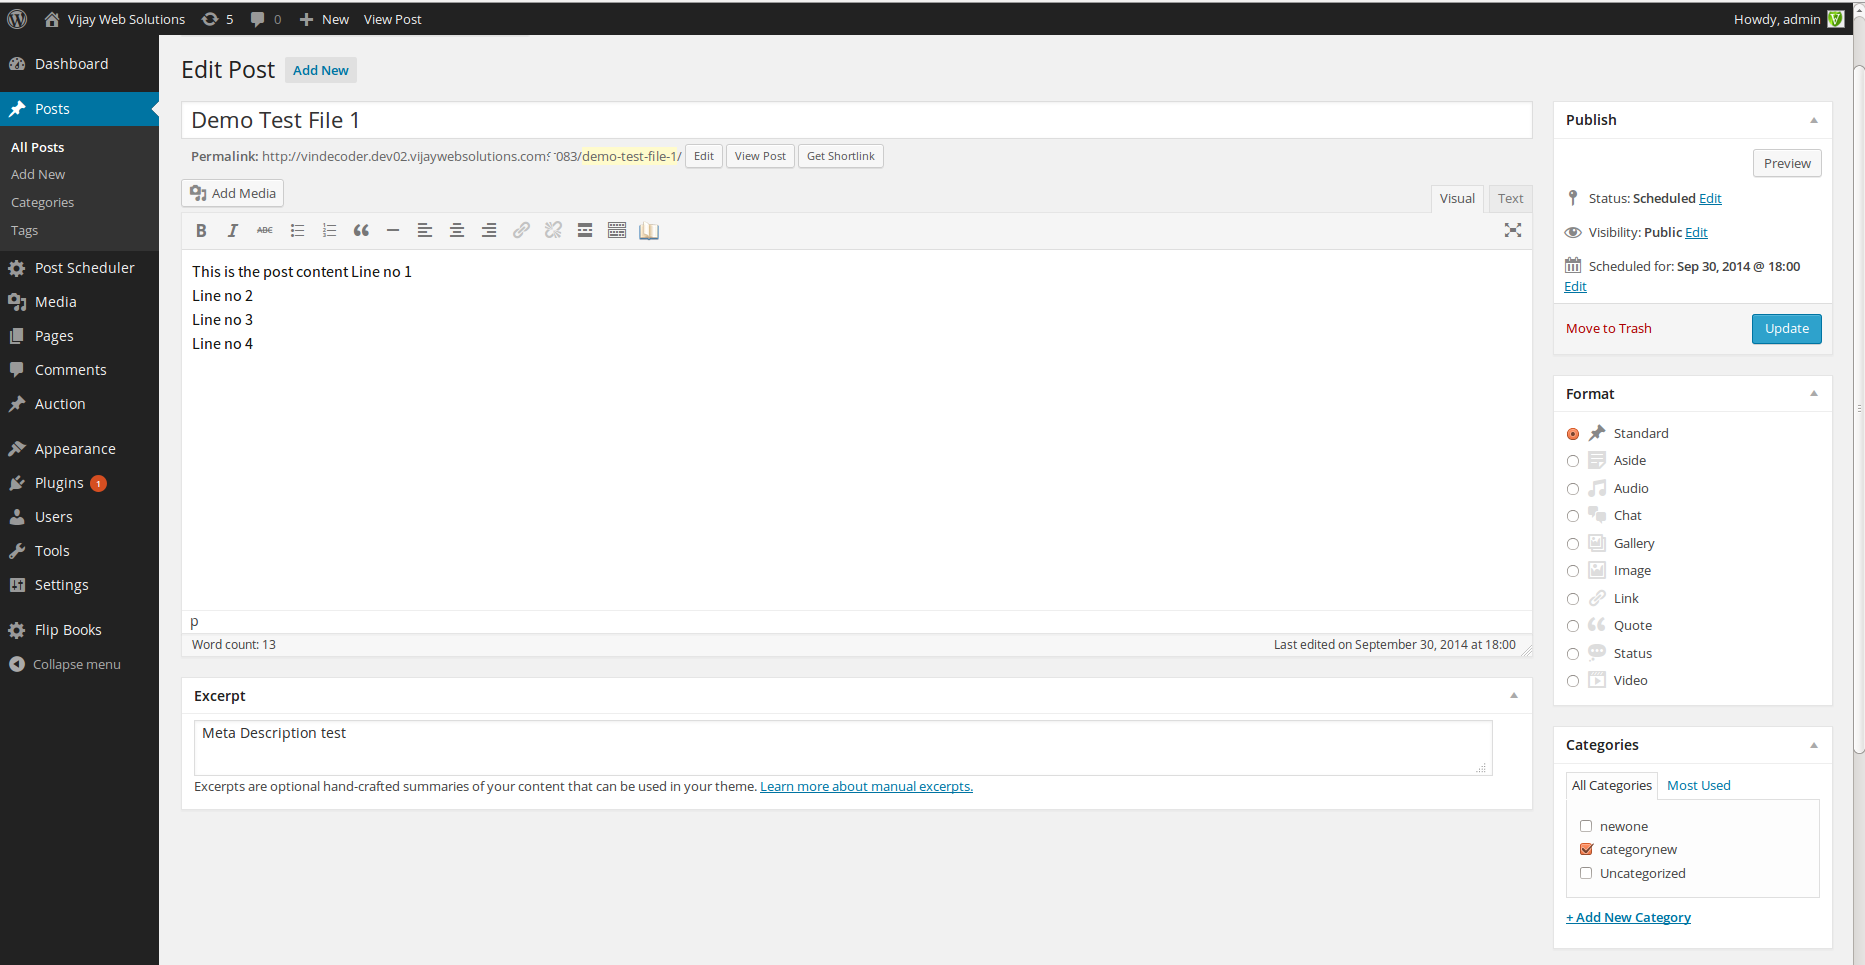Enter distraction-free writing mode

pos(1513,231)
